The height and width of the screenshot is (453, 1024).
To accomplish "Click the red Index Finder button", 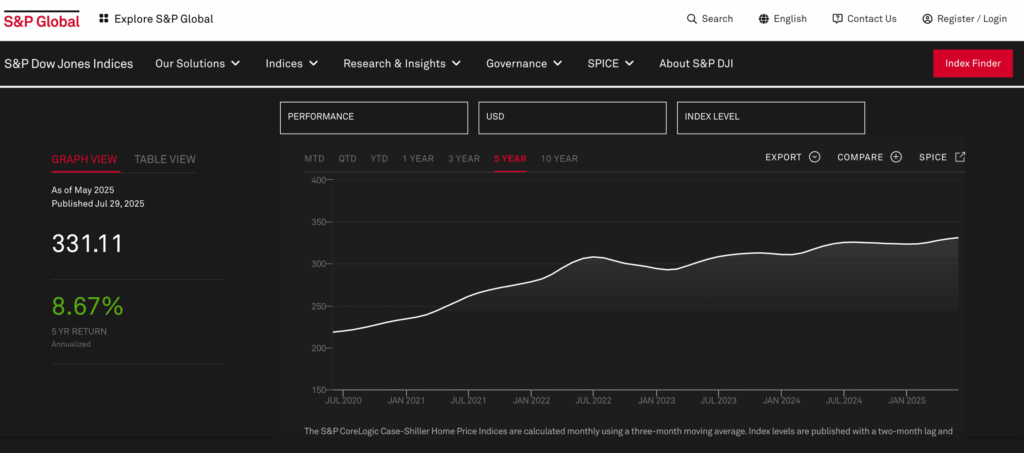I will click(972, 64).
